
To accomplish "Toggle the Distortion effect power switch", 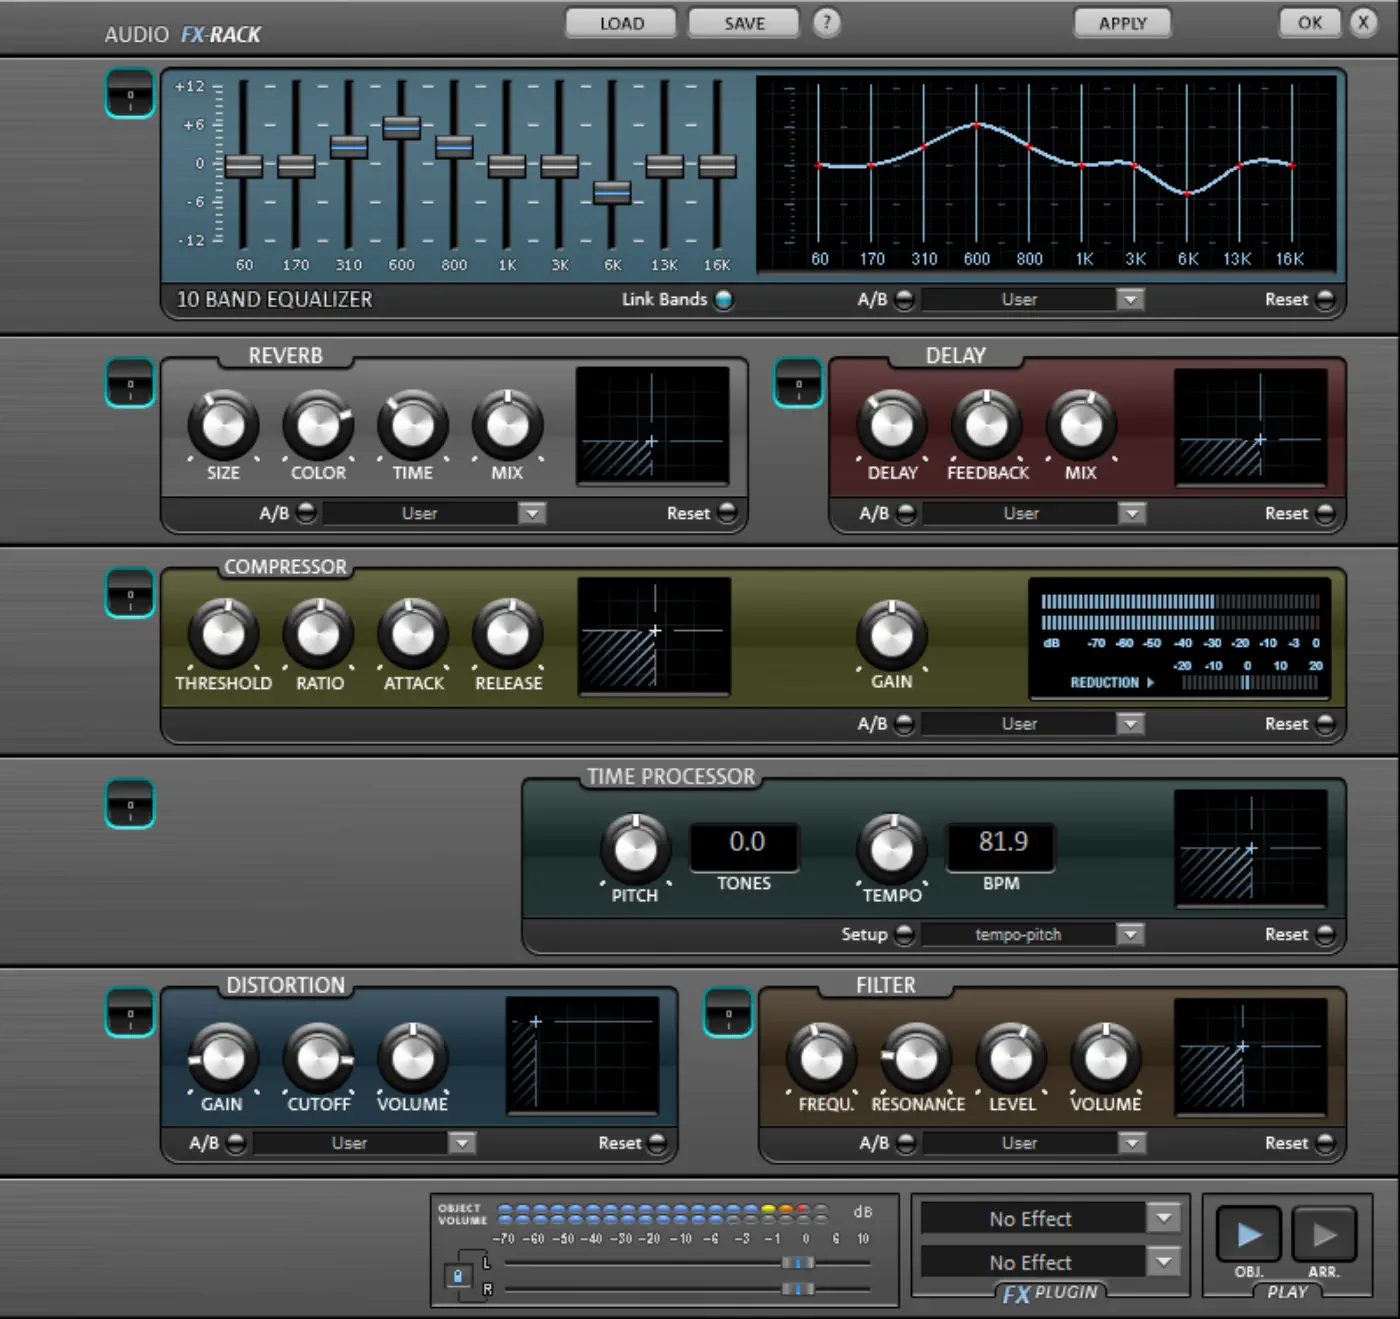I will pyautogui.click(x=130, y=1013).
